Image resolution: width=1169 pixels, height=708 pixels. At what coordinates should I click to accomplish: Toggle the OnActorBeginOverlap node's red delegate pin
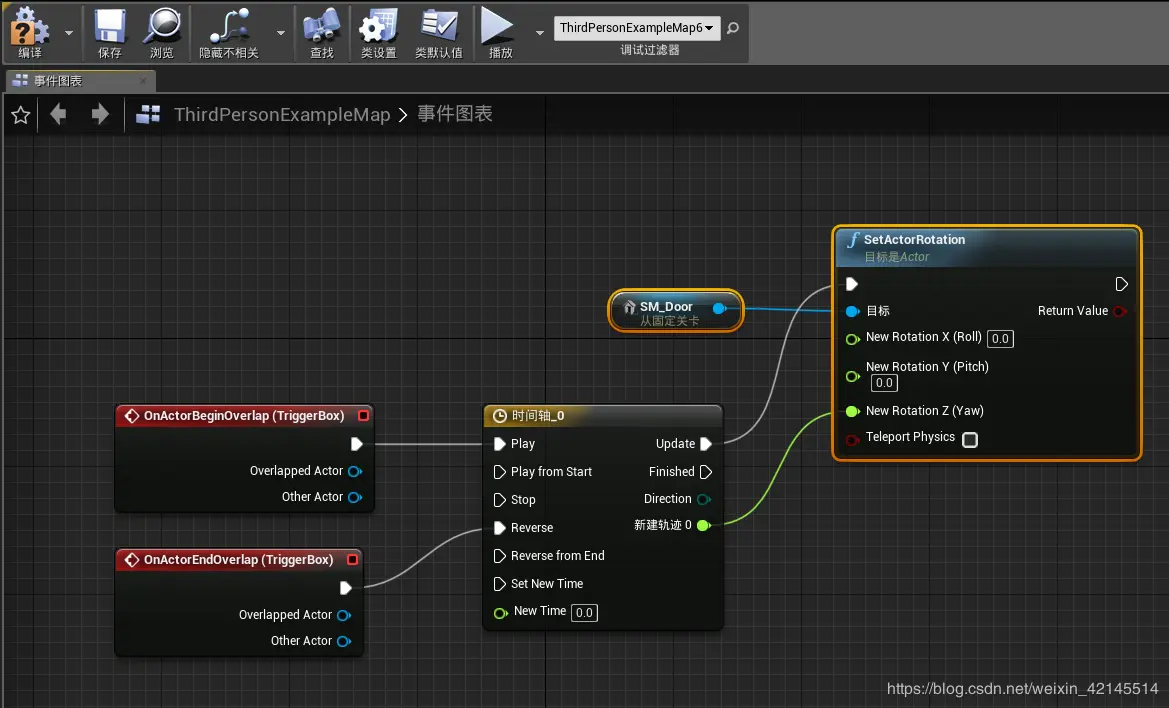pyautogui.click(x=363, y=415)
